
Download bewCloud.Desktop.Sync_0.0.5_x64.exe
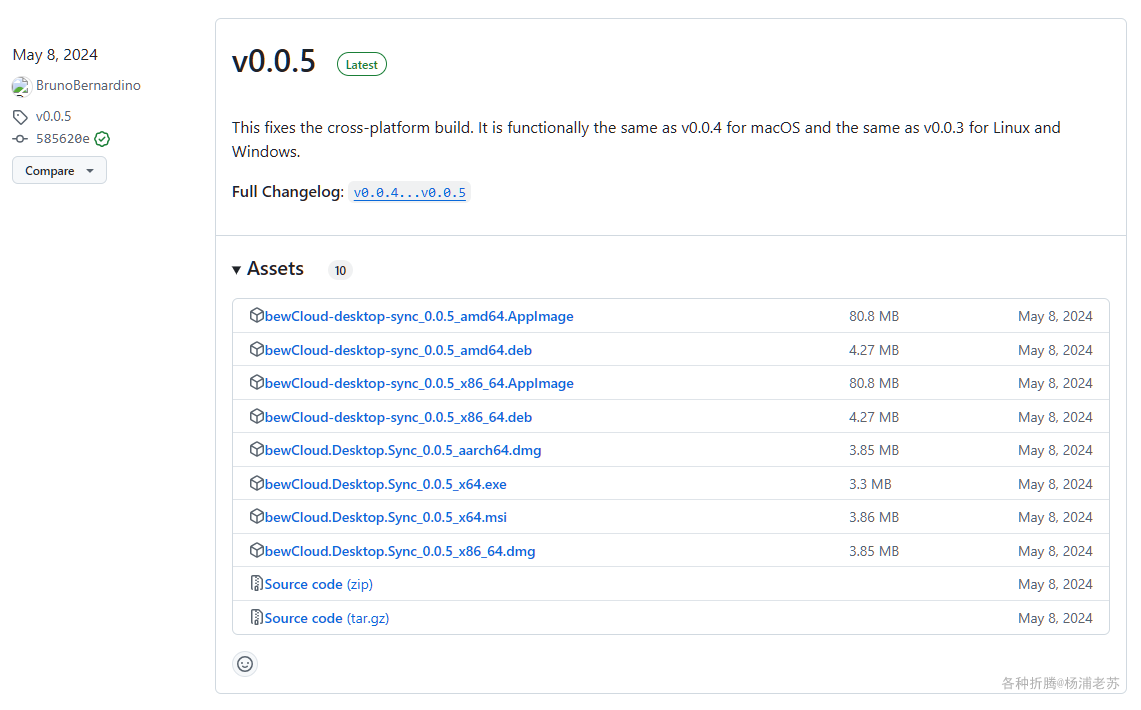(x=386, y=484)
